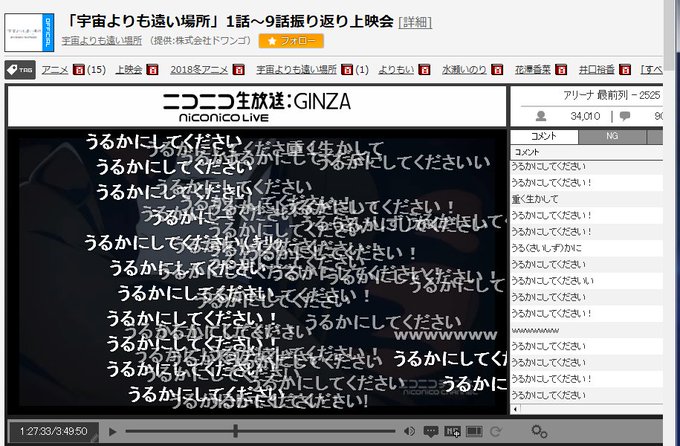Viewport: 680px width, 446px height.
Task: Open dictionary icon beside 宇宙よりも遠い場所 tag
Action: coord(347,69)
